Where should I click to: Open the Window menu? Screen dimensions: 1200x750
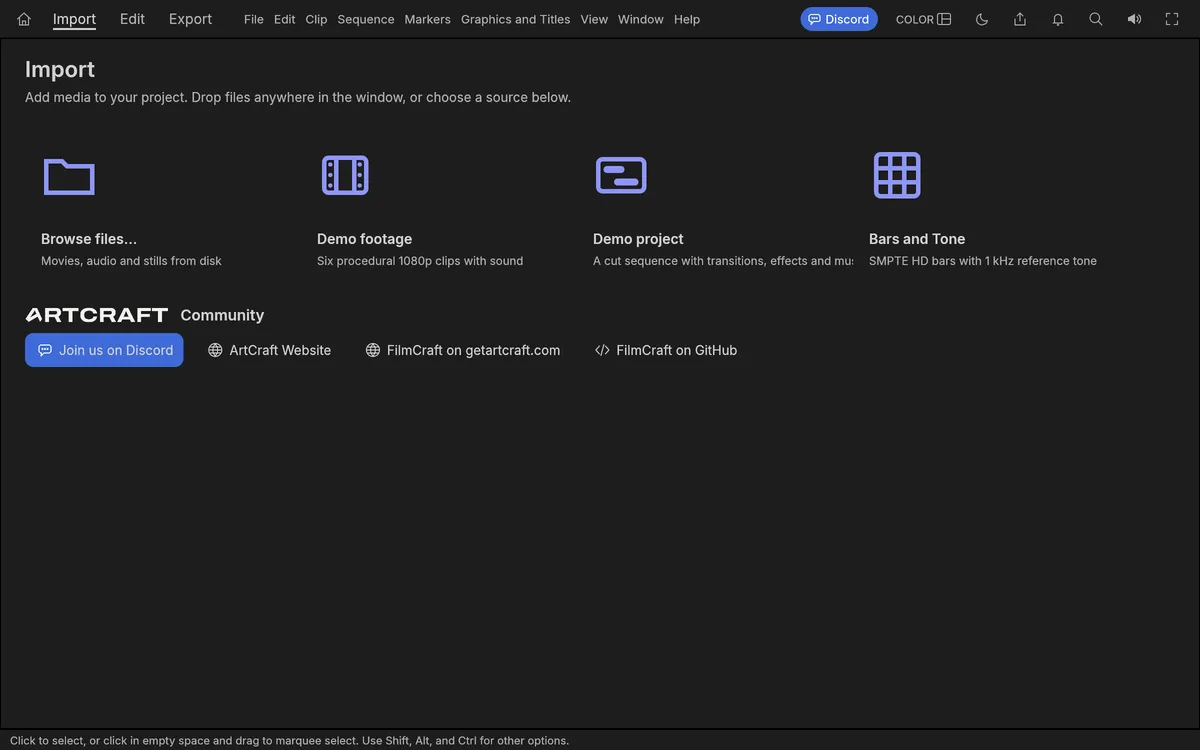pos(641,19)
